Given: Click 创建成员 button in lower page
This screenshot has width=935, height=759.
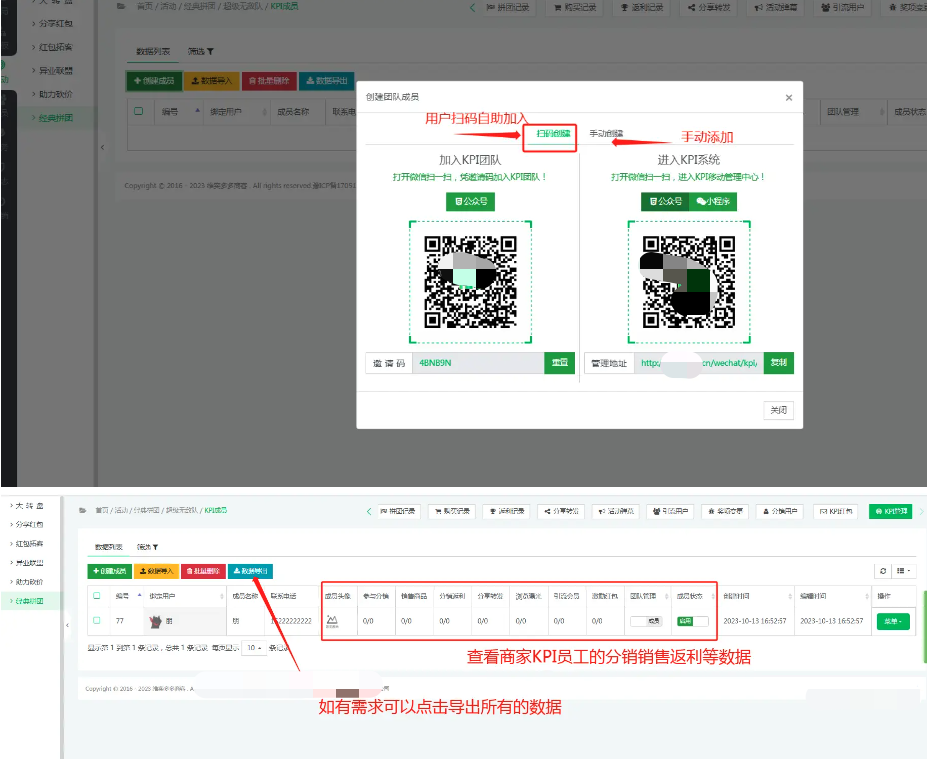Looking at the screenshot, I should click(110, 571).
